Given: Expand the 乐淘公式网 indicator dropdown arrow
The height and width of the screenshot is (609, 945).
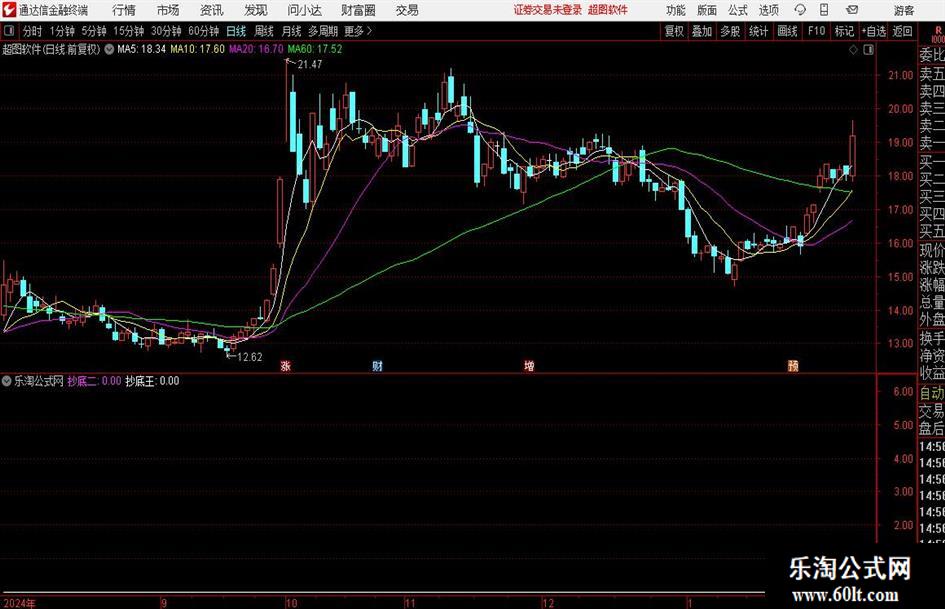Looking at the screenshot, I should [x=7, y=381].
